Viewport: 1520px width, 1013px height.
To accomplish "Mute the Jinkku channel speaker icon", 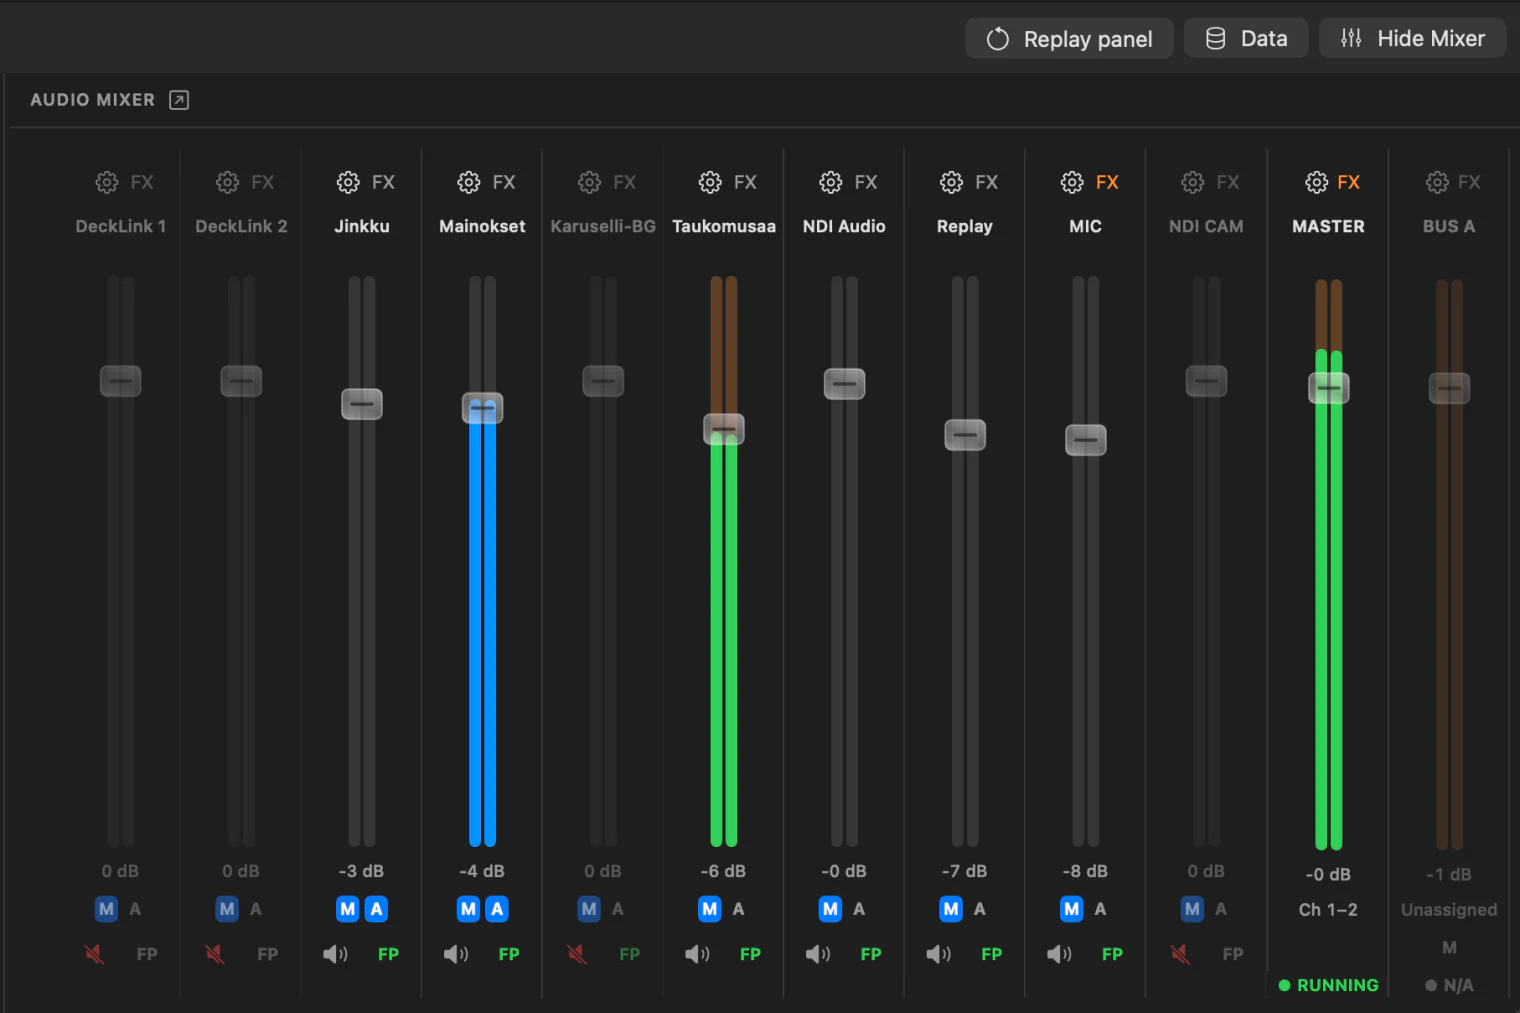I will [x=336, y=954].
